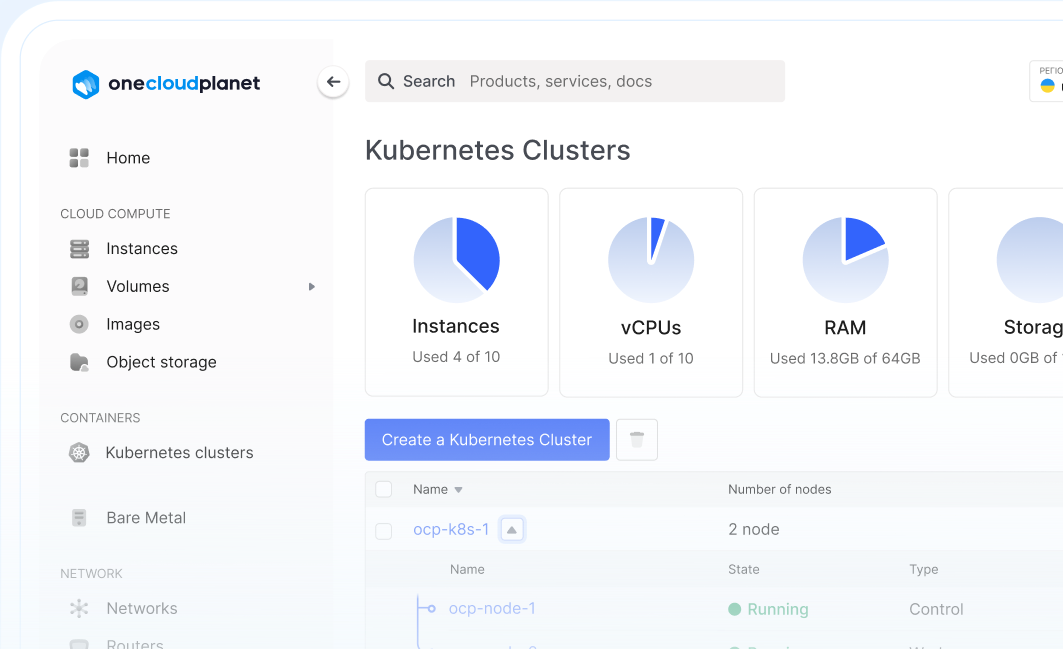This screenshot has height=649, width=1063.
Task: Open Instances in sidebar
Action: pos(142,249)
